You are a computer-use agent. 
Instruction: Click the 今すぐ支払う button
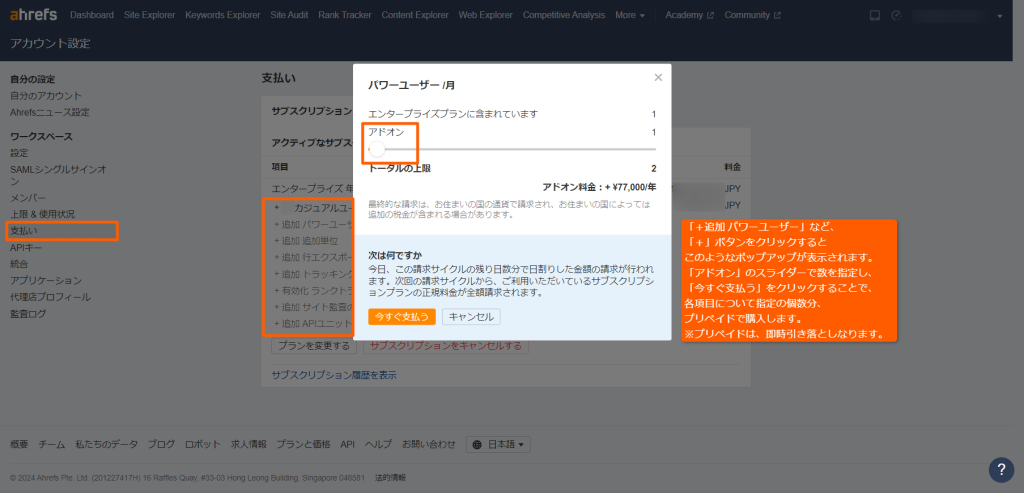[402, 317]
